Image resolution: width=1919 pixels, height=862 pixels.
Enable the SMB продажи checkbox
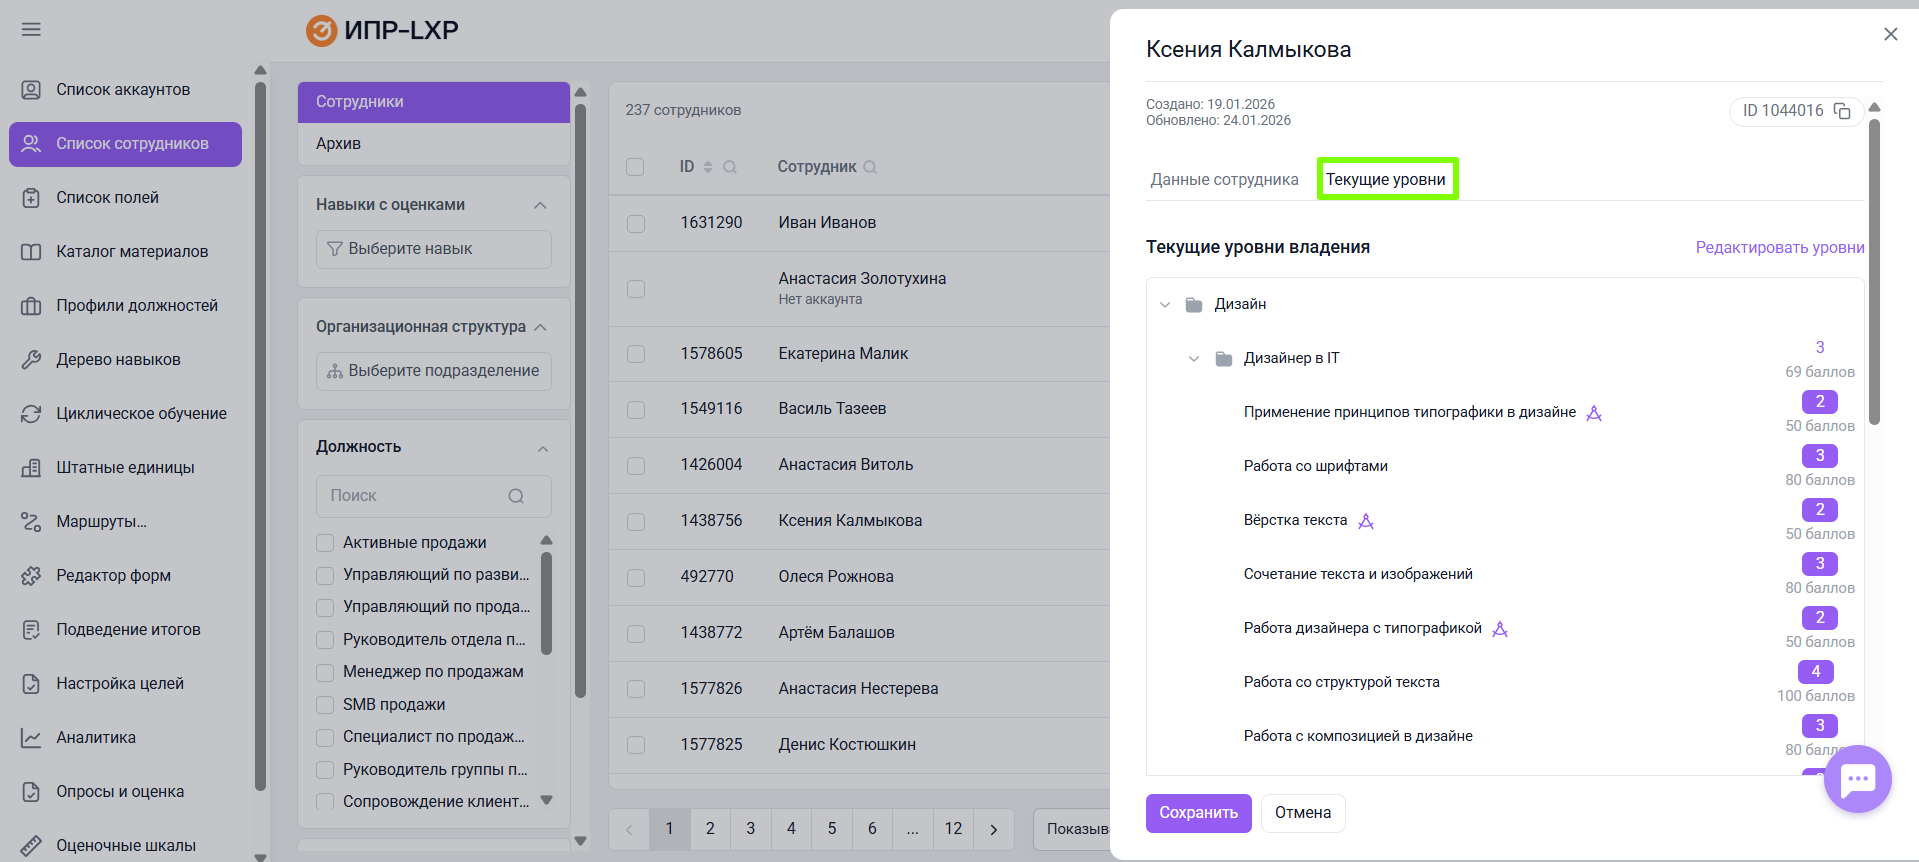(x=325, y=705)
